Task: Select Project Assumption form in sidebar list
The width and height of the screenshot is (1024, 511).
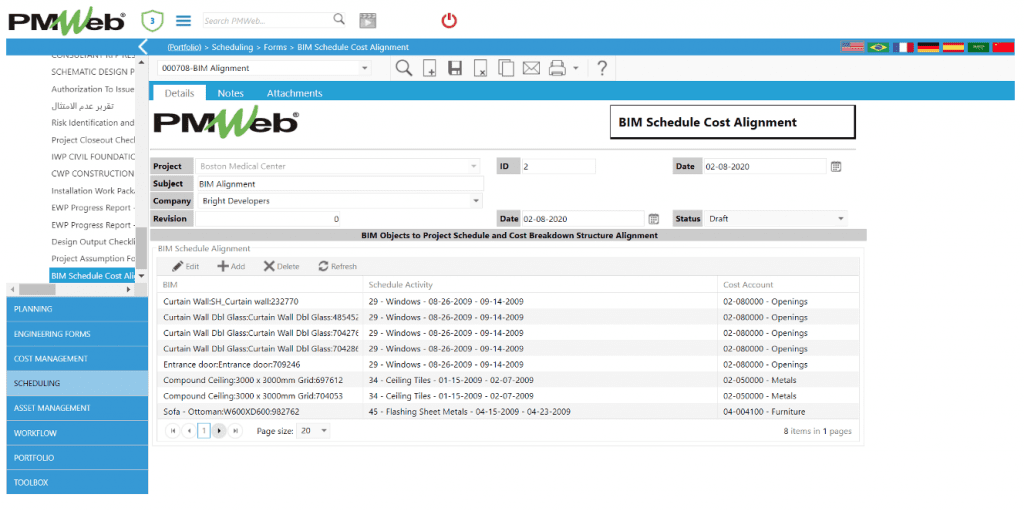Action: [92, 259]
